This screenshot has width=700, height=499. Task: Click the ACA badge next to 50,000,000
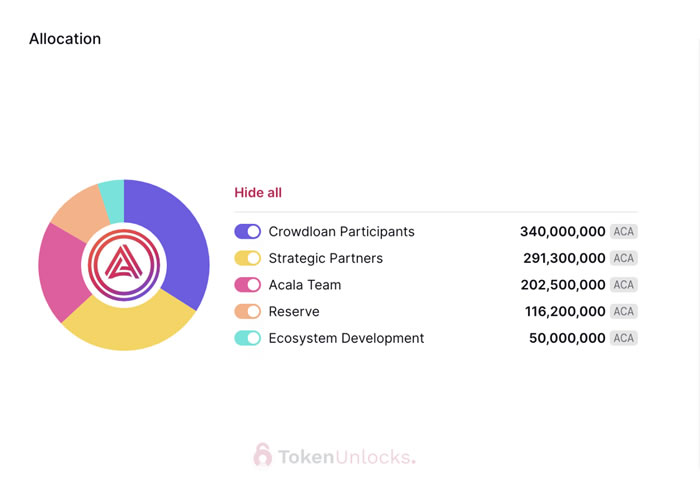(x=624, y=338)
